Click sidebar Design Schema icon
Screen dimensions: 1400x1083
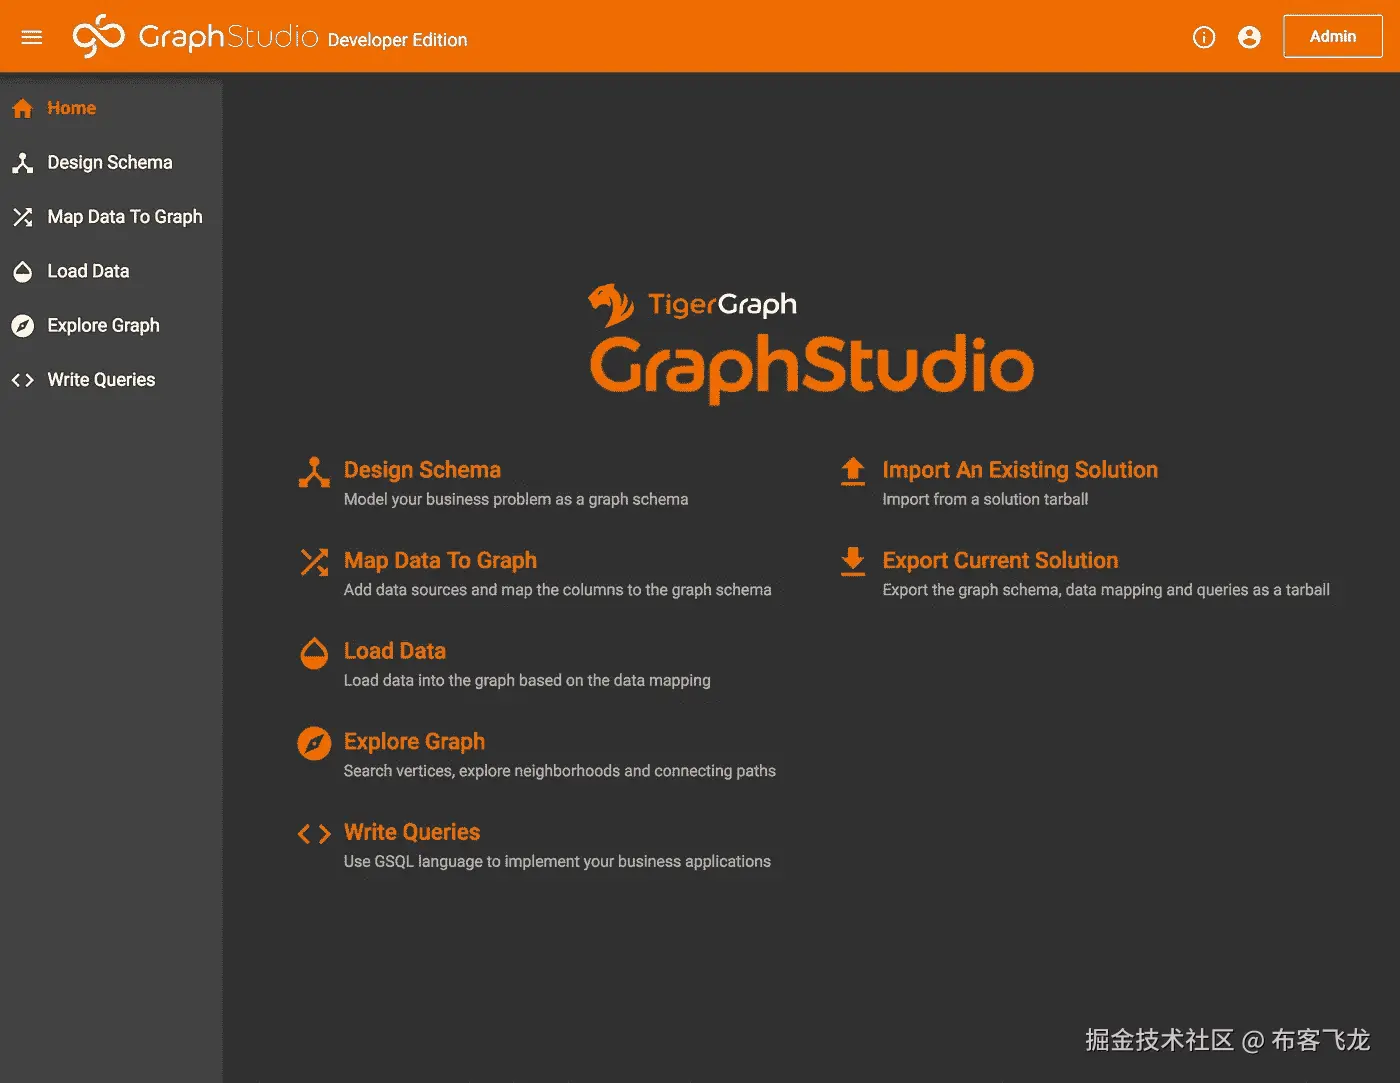coord(23,163)
